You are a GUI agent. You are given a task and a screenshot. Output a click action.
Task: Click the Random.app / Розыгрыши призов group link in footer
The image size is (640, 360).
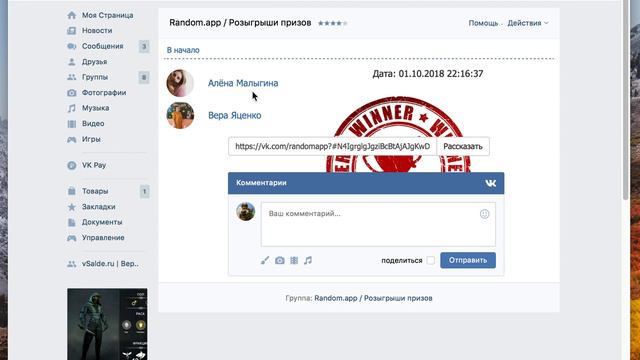(x=373, y=298)
